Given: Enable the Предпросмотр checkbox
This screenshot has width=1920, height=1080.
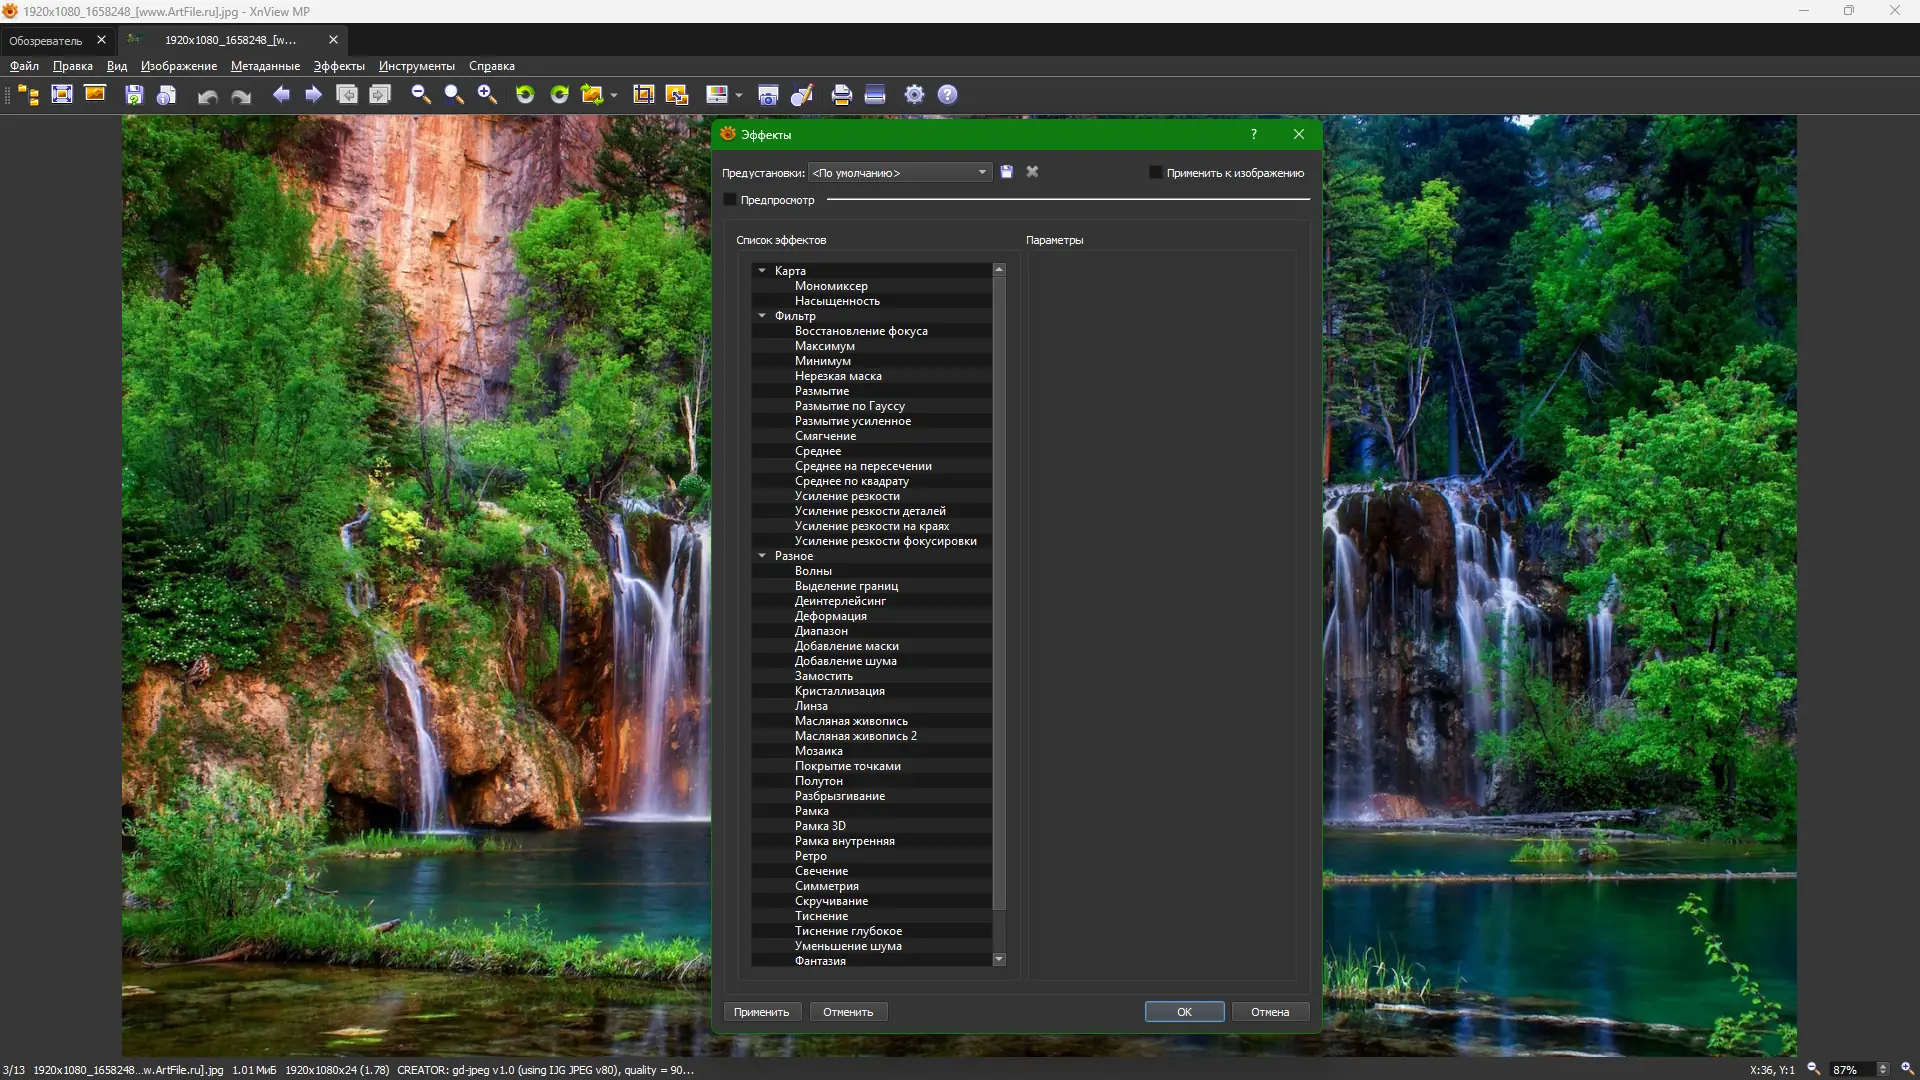Looking at the screenshot, I should tap(730, 200).
